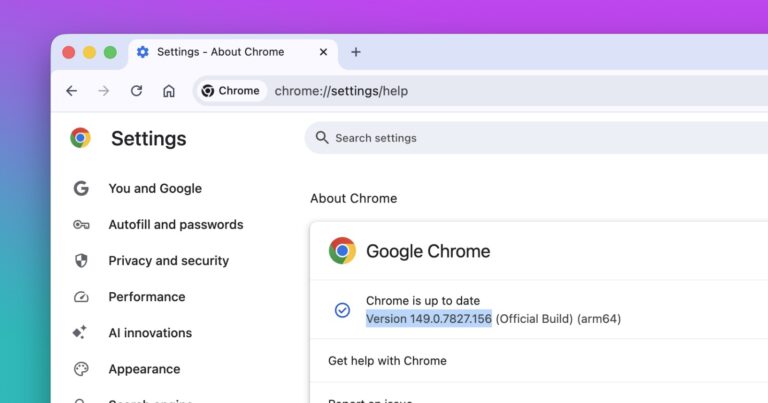Click the forward navigation arrow

(103, 91)
